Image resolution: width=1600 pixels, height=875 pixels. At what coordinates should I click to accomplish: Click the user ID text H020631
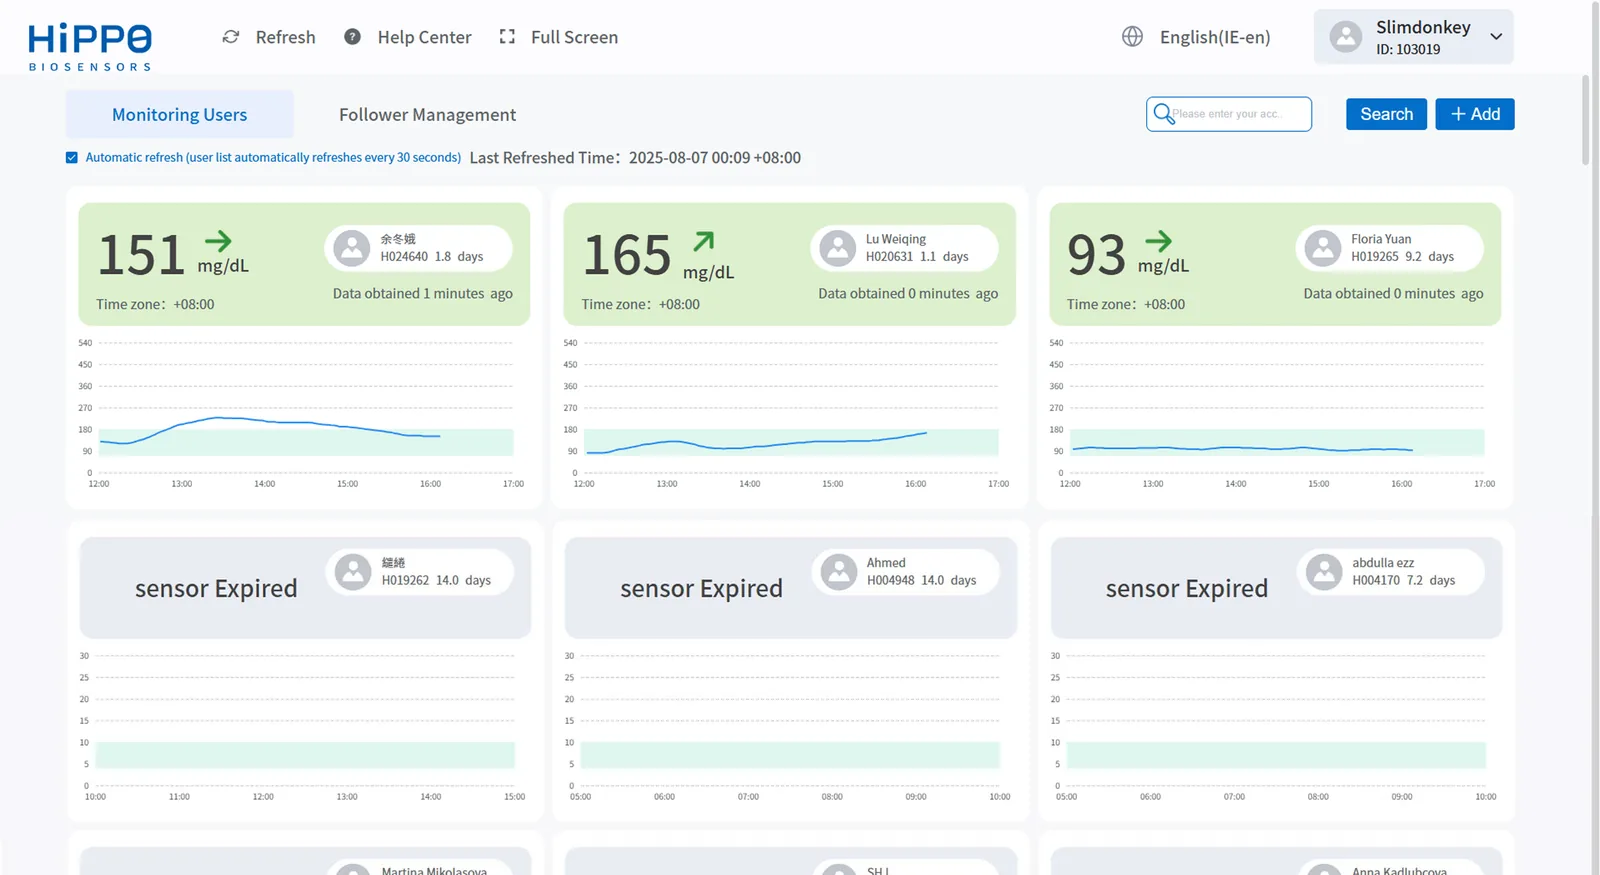pos(889,257)
